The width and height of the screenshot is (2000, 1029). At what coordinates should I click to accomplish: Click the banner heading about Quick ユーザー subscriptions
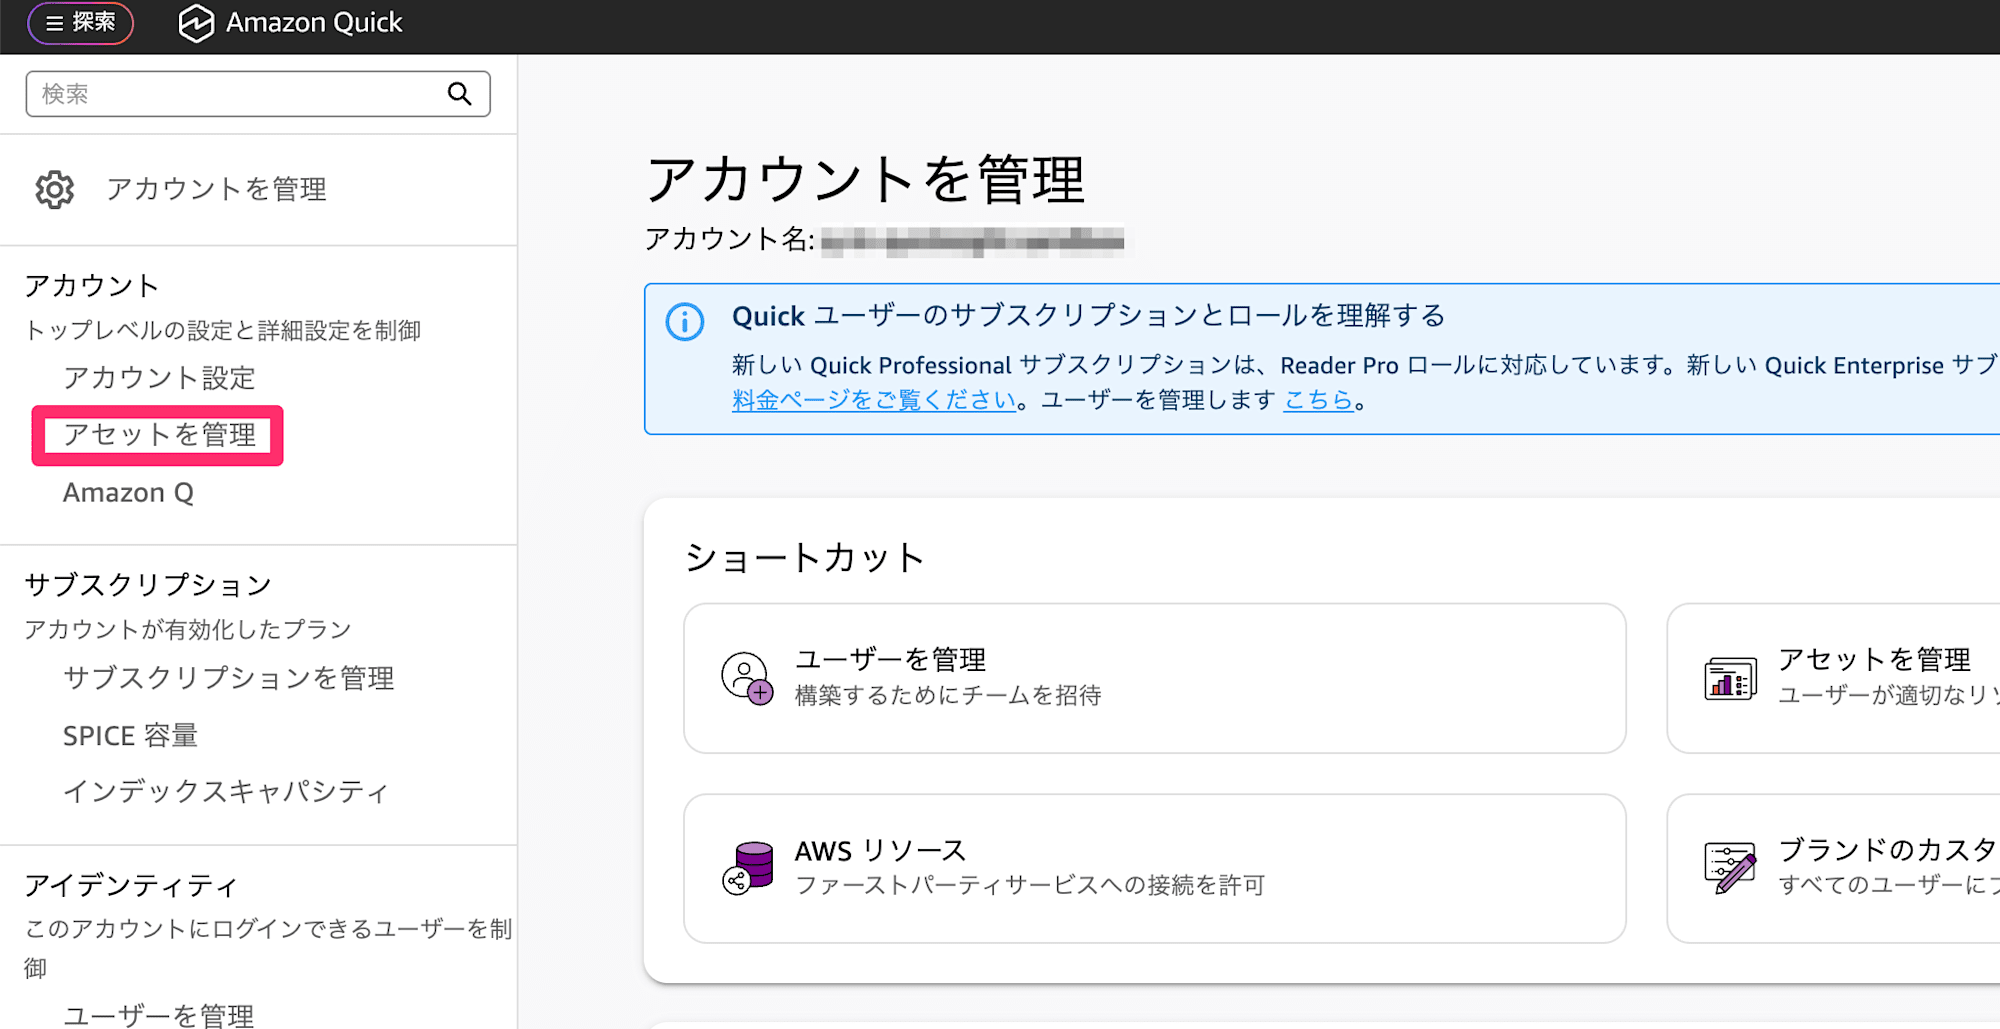point(1089,316)
